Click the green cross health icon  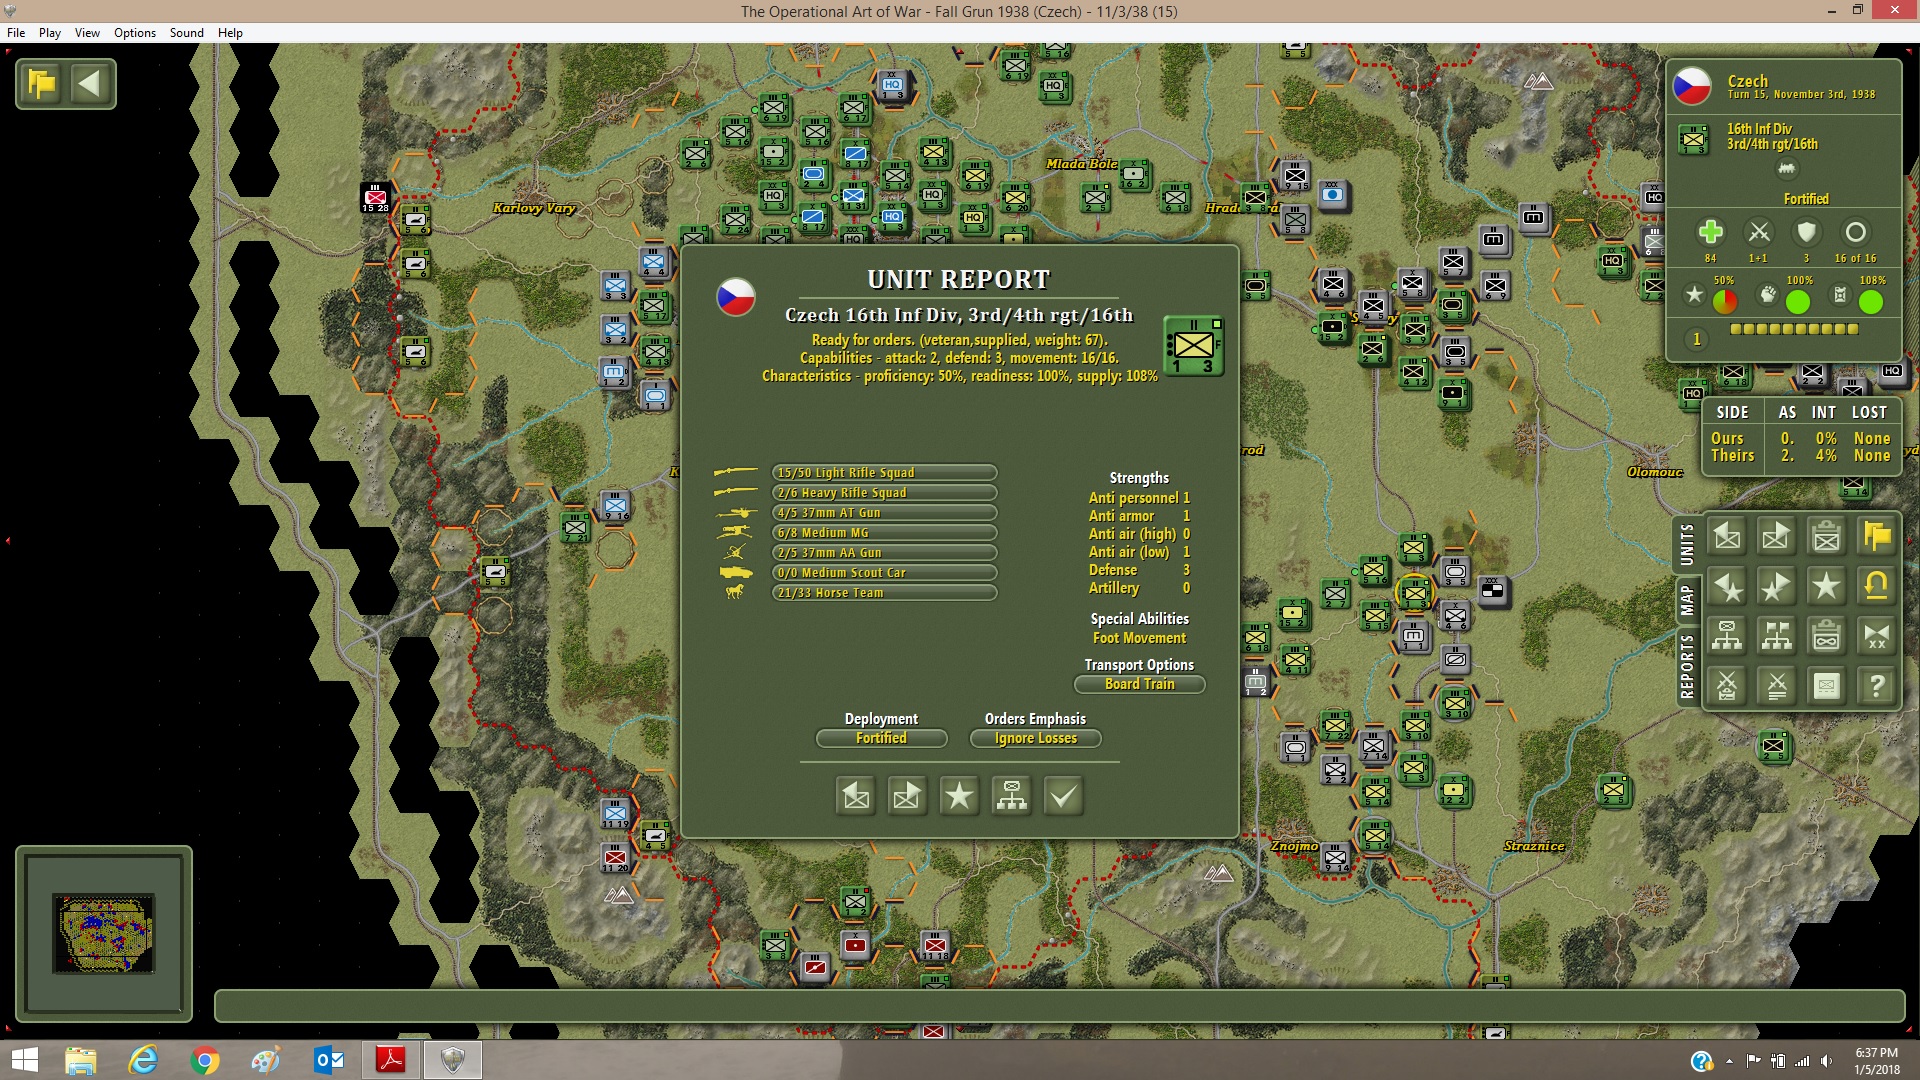pos(1710,232)
